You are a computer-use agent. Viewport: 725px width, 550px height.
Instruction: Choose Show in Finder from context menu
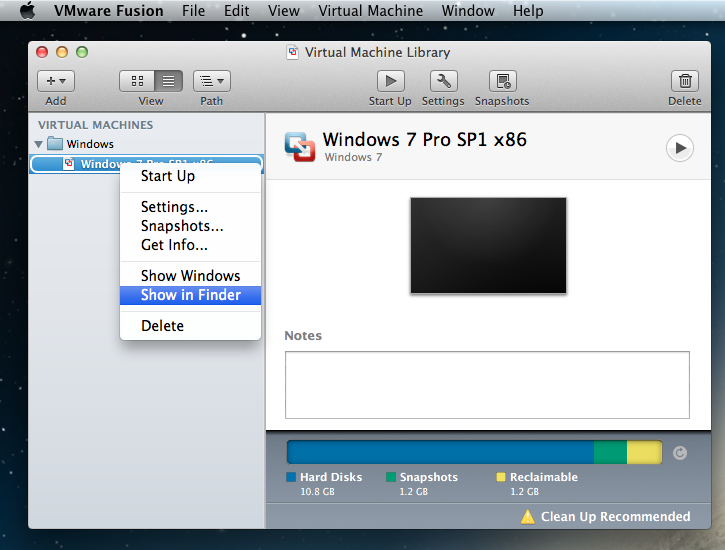tap(190, 295)
